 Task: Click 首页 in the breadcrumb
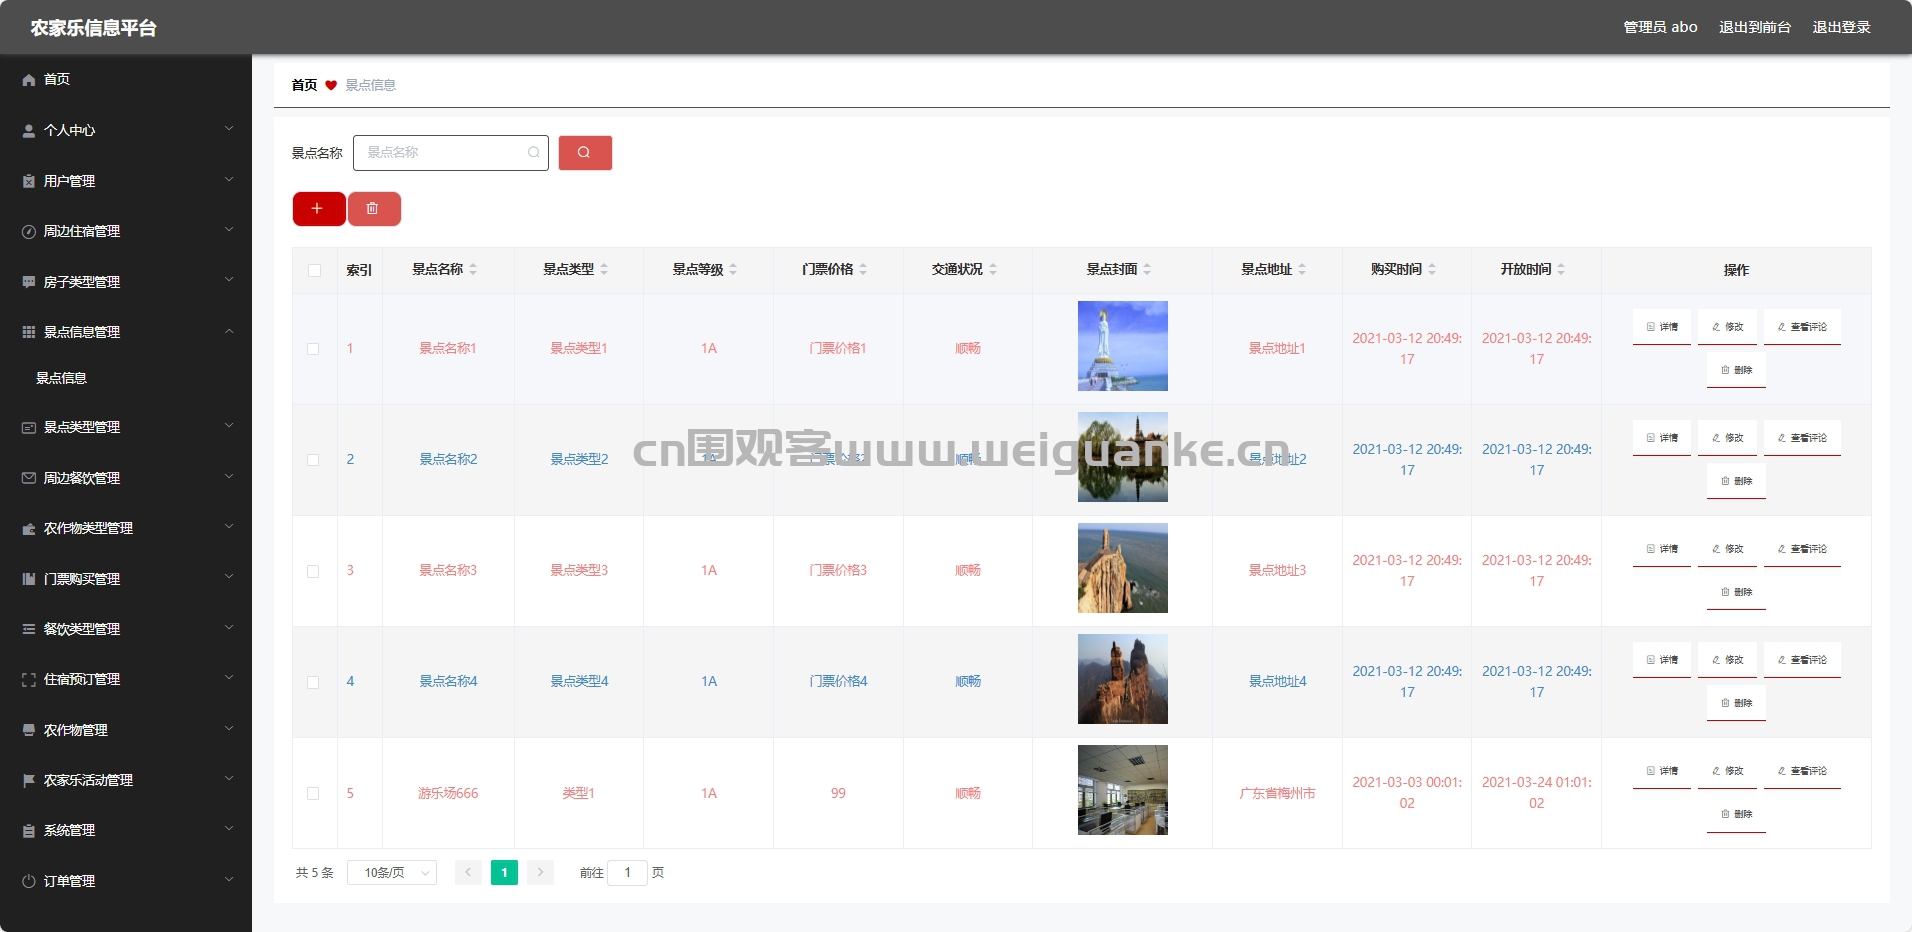point(304,85)
